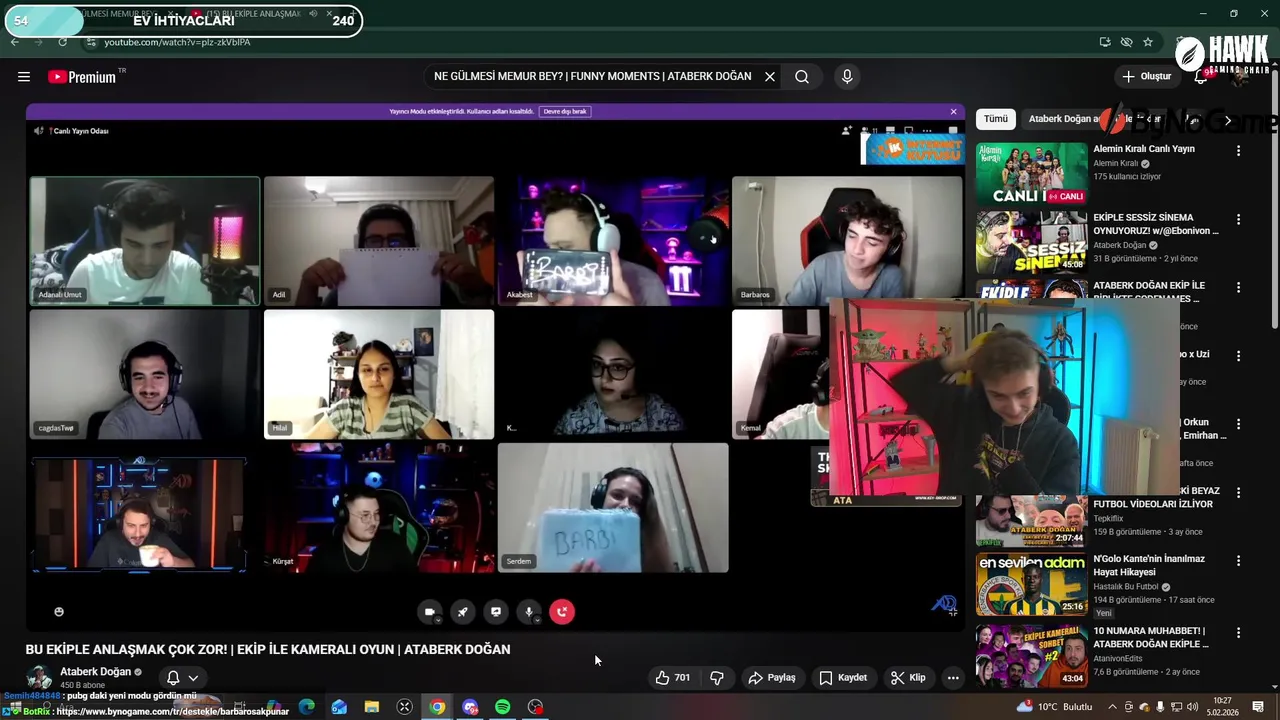Start voice search with microphone icon
1280x720 pixels.
pos(847,76)
